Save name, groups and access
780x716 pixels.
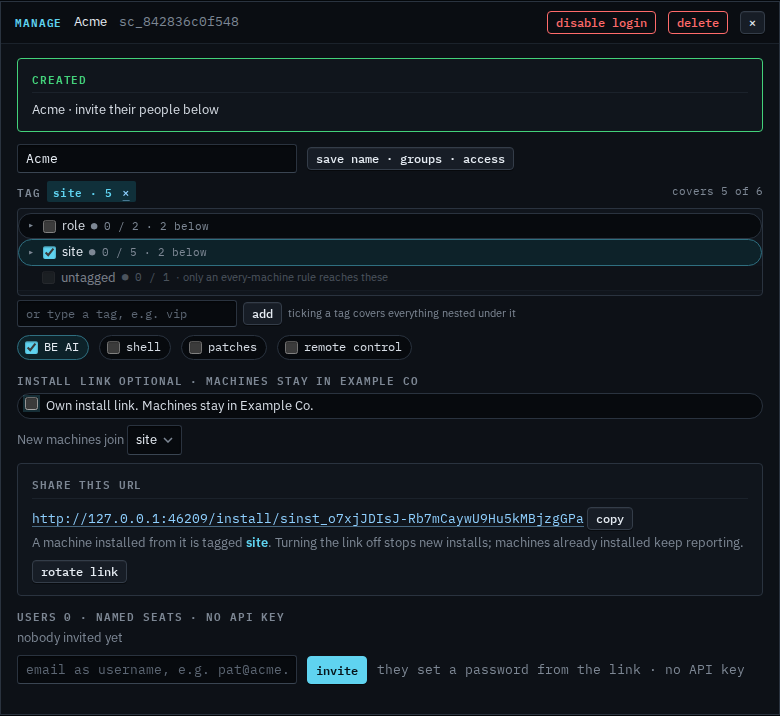(x=410, y=159)
